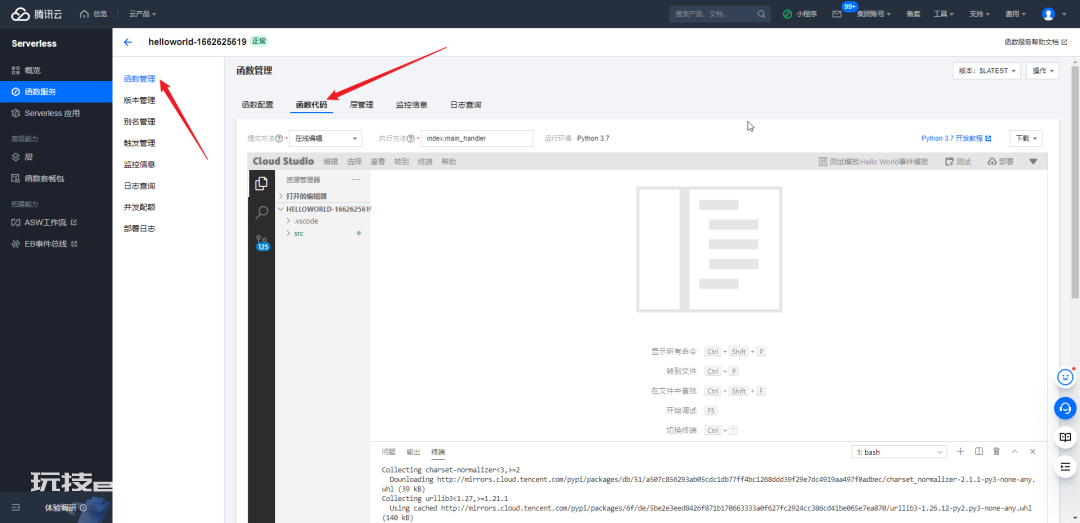1080x523 pixels.
Task: Open the Explorer files icon in Cloud Studio
Action: click(262, 183)
